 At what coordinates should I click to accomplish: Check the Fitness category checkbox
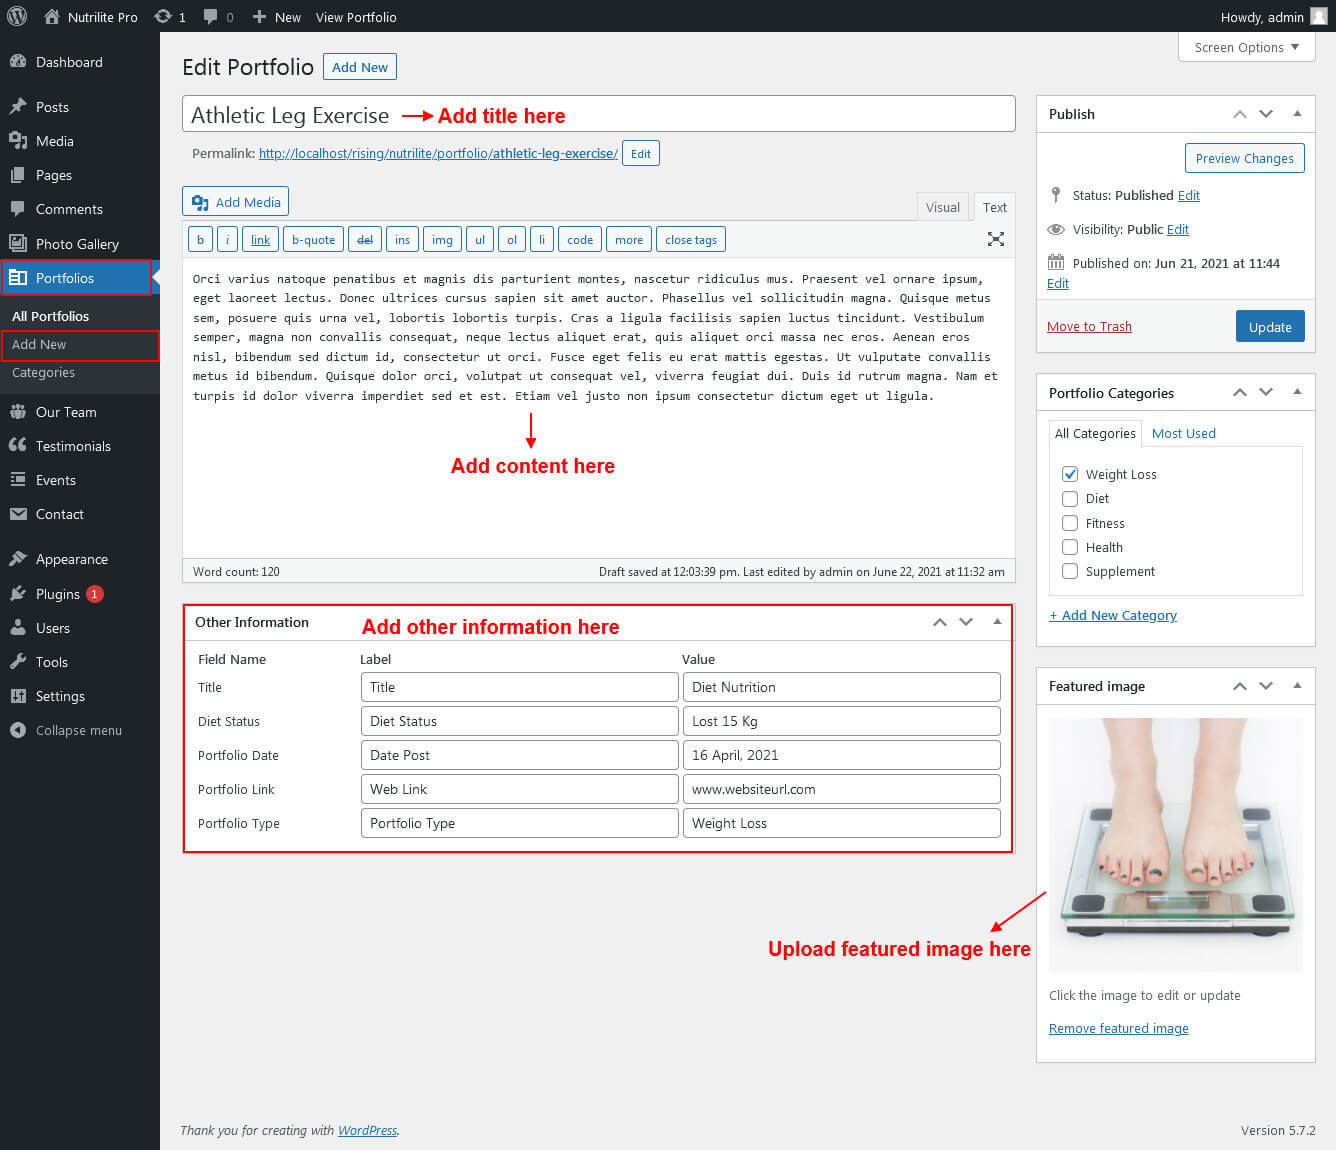pos(1070,523)
